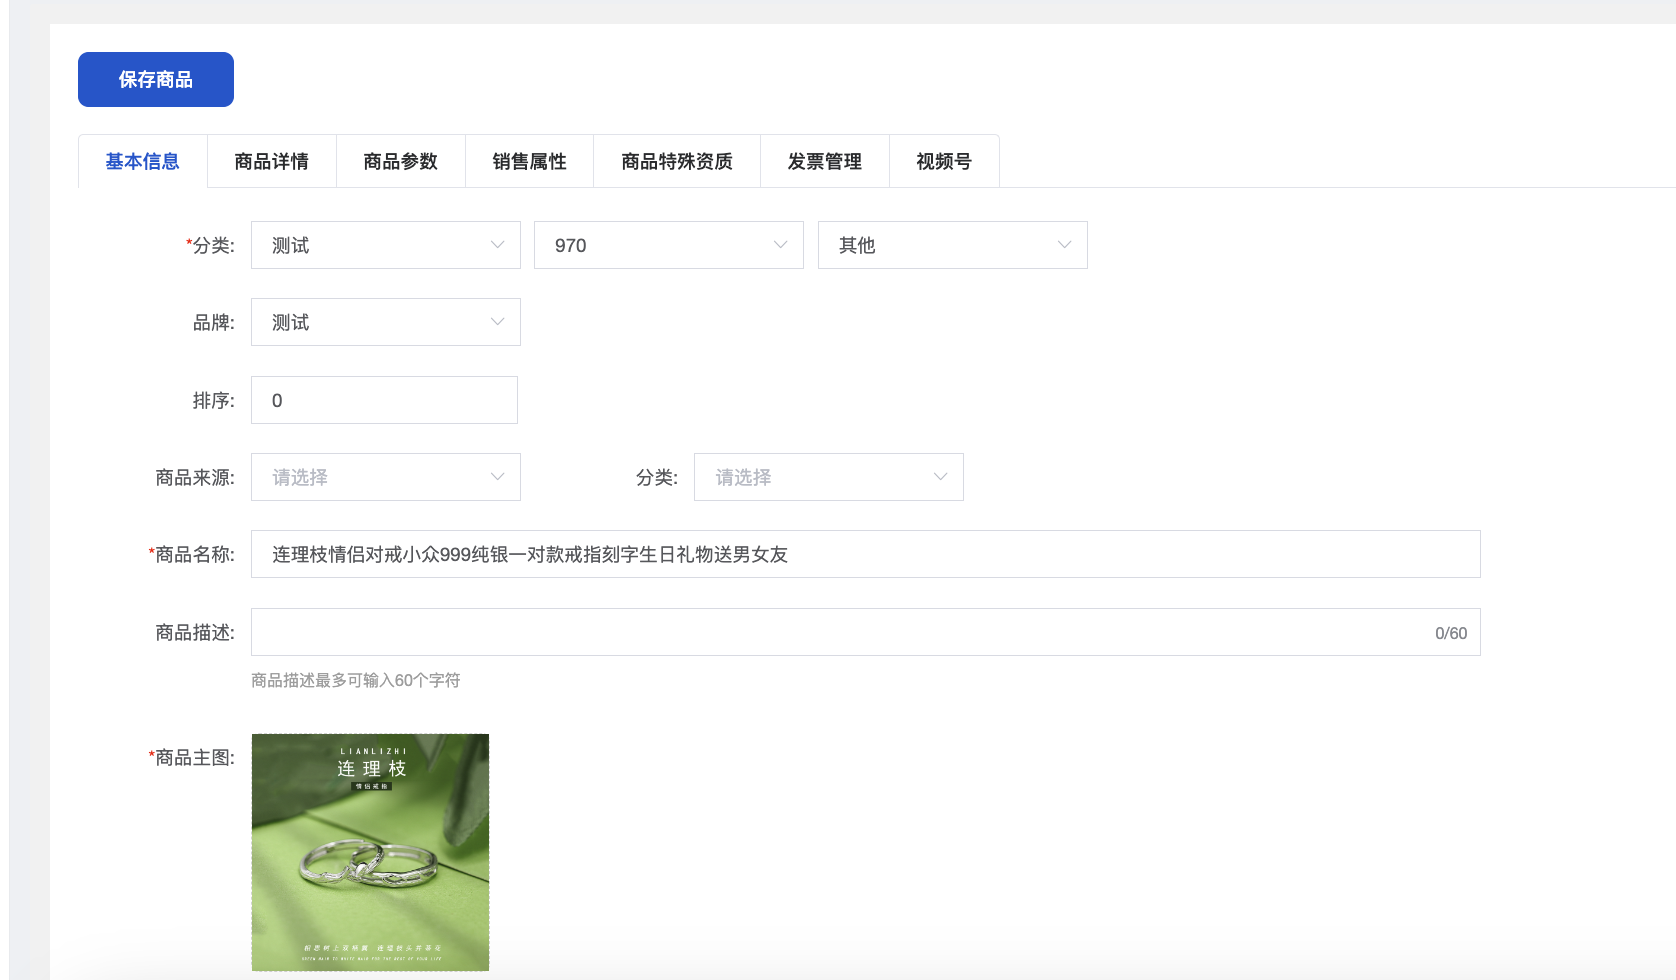The image size is (1676, 980).
Task: Open the 品牌 brand dropdown
Action: (385, 322)
